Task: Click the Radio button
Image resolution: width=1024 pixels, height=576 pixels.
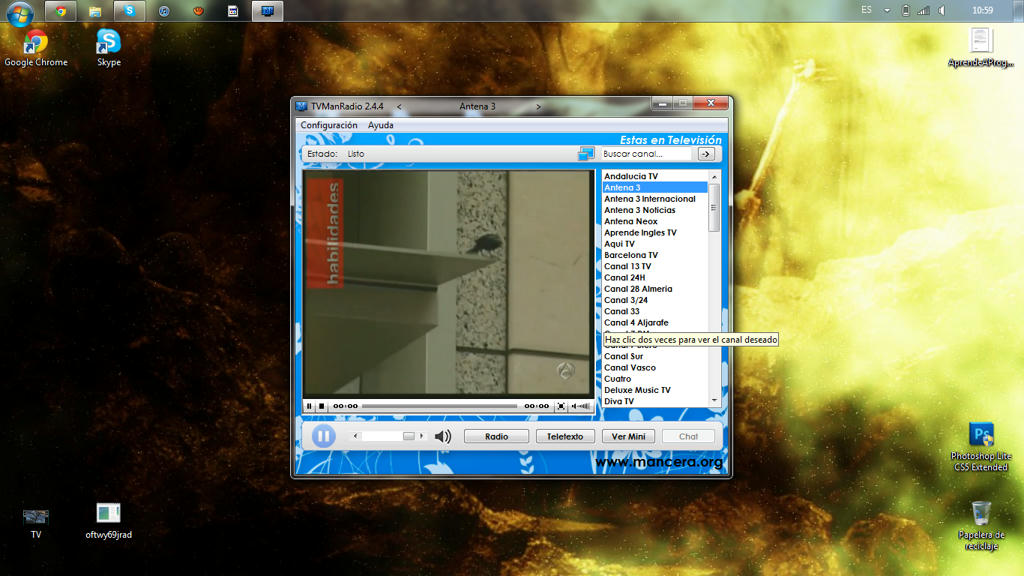Action: pos(496,437)
